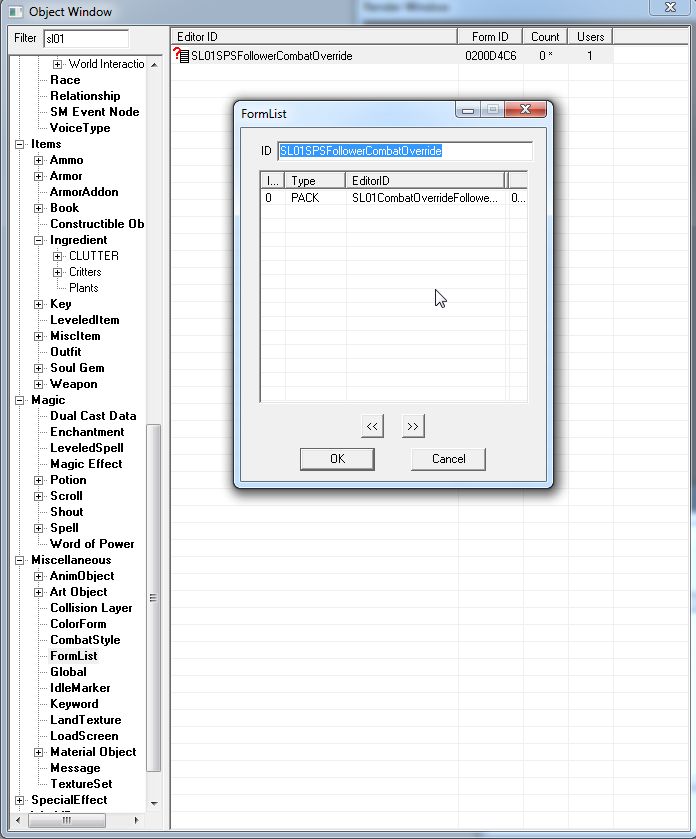Expand the Weapon node

click(x=39, y=385)
